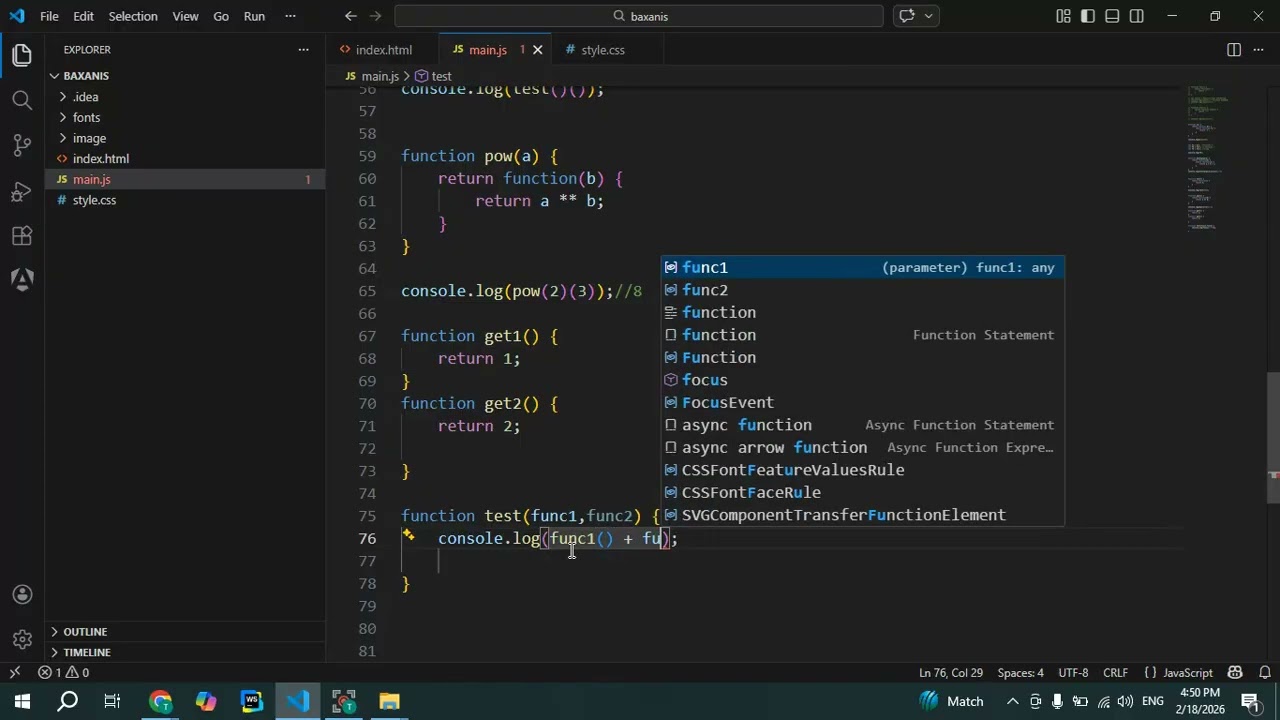The height and width of the screenshot is (720, 1280).
Task: Go back in navigation history
Action: (350, 16)
